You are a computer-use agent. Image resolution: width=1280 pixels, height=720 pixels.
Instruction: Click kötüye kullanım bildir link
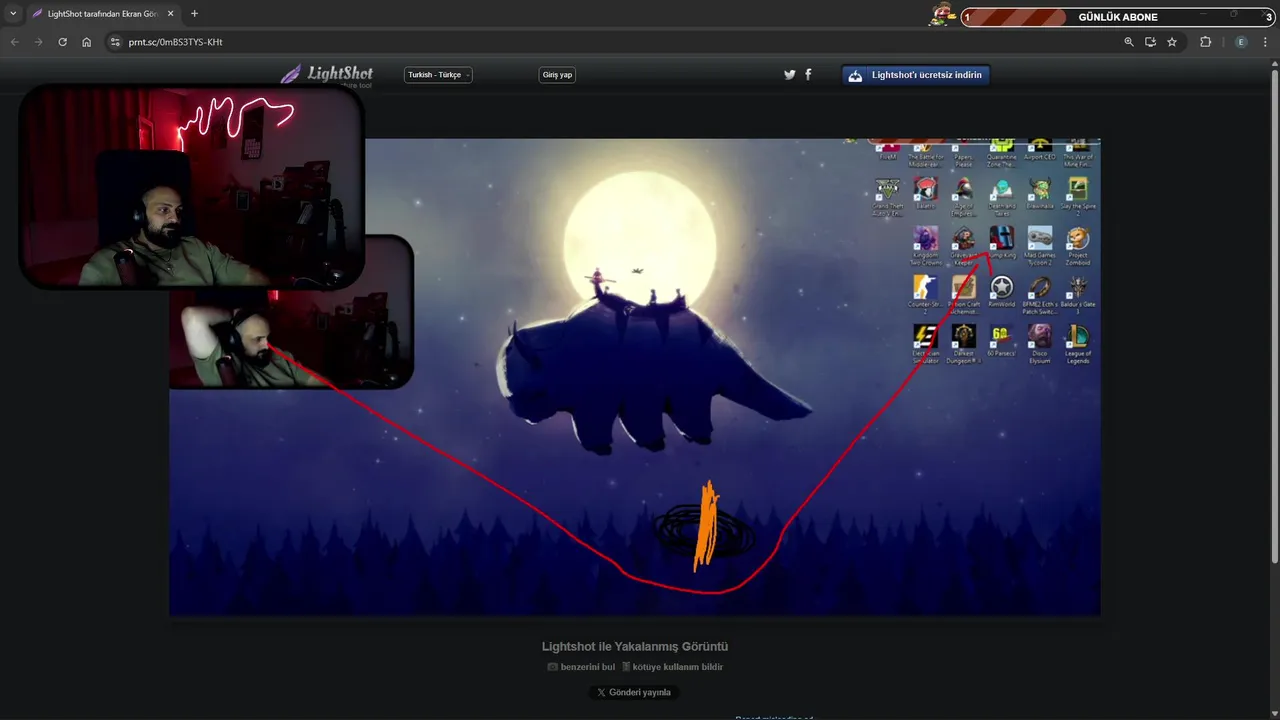(672, 667)
